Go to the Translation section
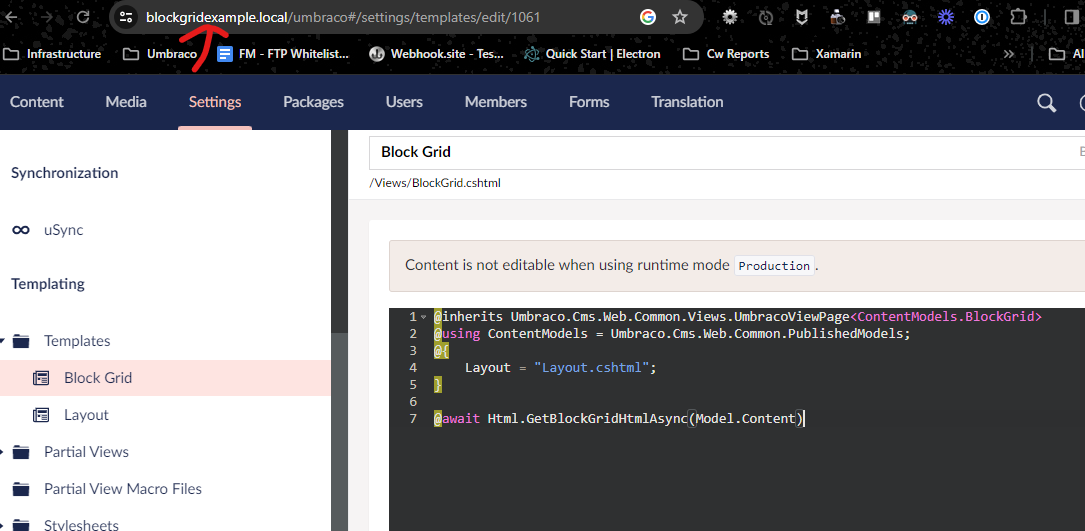The image size is (1085, 531). tap(687, 102)
